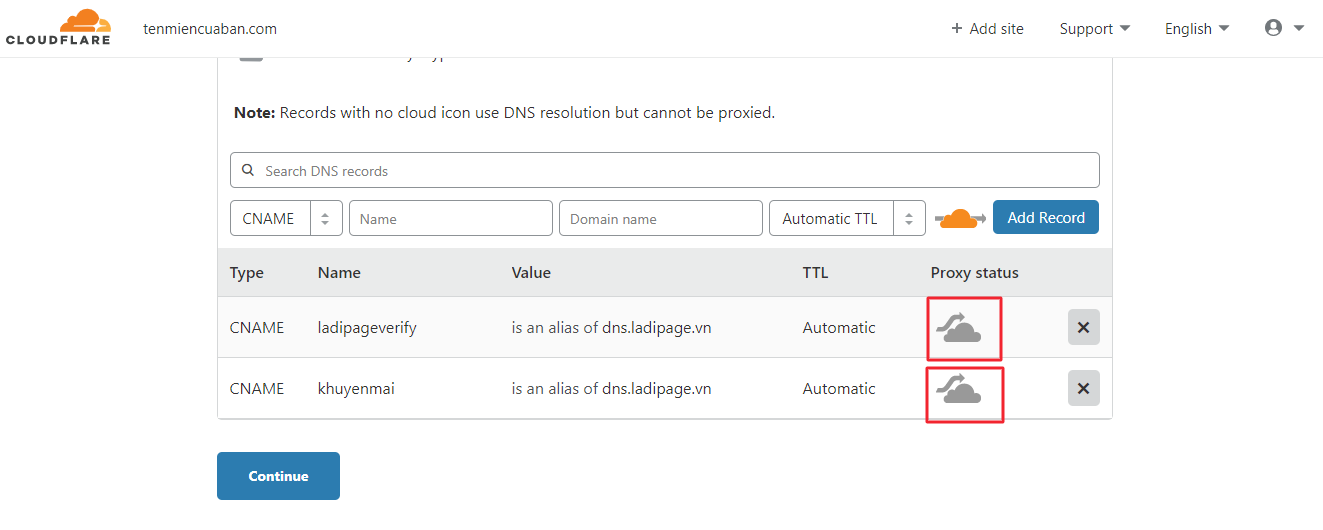The height and width of the screenshot is (530, 1323).
Task: Toggle orange cloud proxy beside Add Record
Action: pos(960,218)
